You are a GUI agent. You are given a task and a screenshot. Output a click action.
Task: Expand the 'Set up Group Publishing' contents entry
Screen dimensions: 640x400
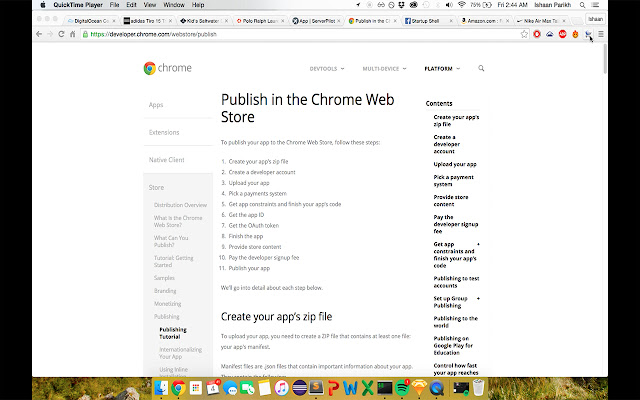pos(478,298)
